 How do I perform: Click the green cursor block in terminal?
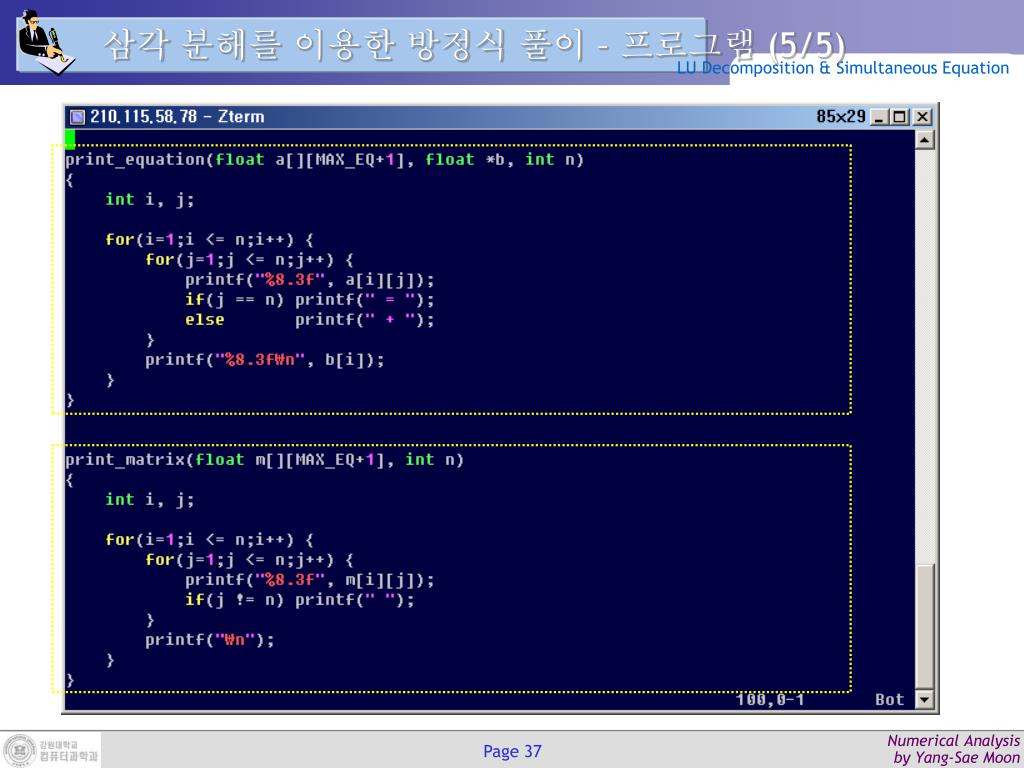70,139
